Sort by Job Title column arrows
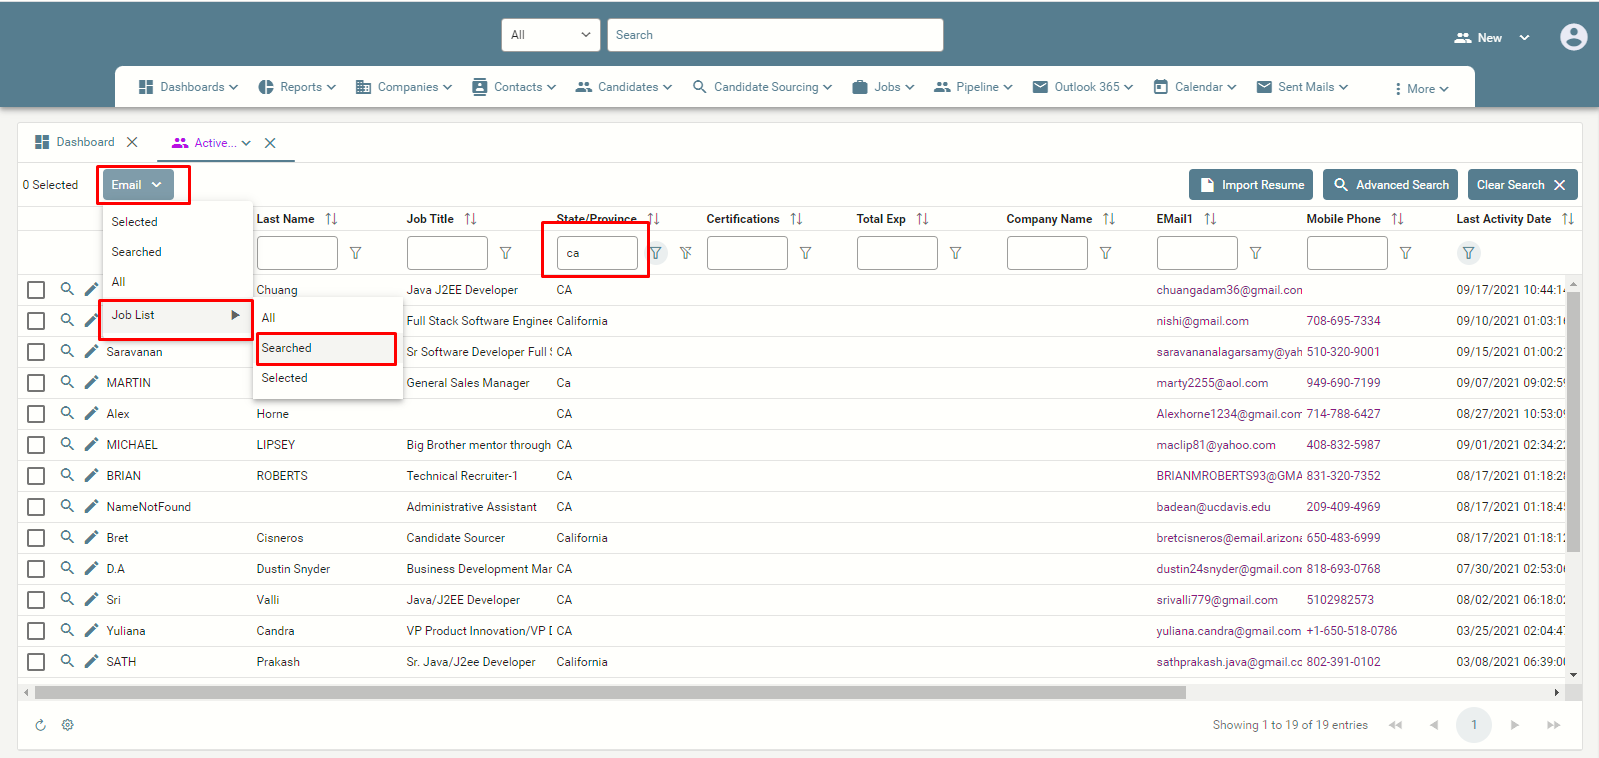 click(x=470, y=219)
